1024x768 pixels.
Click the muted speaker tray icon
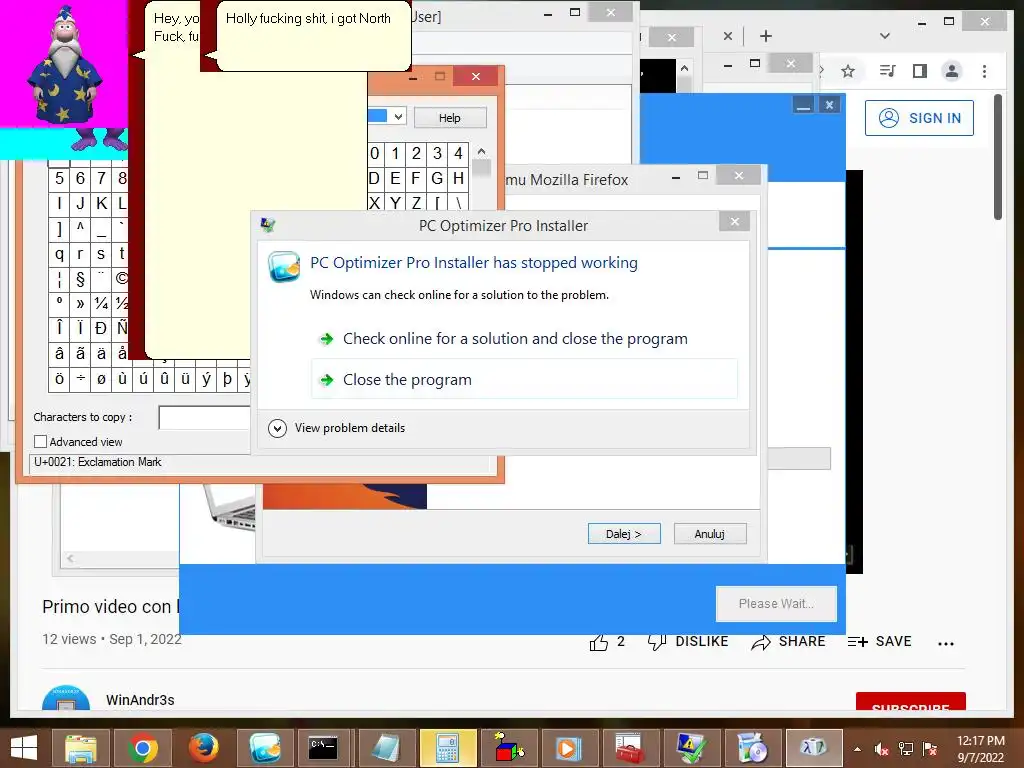882,749
